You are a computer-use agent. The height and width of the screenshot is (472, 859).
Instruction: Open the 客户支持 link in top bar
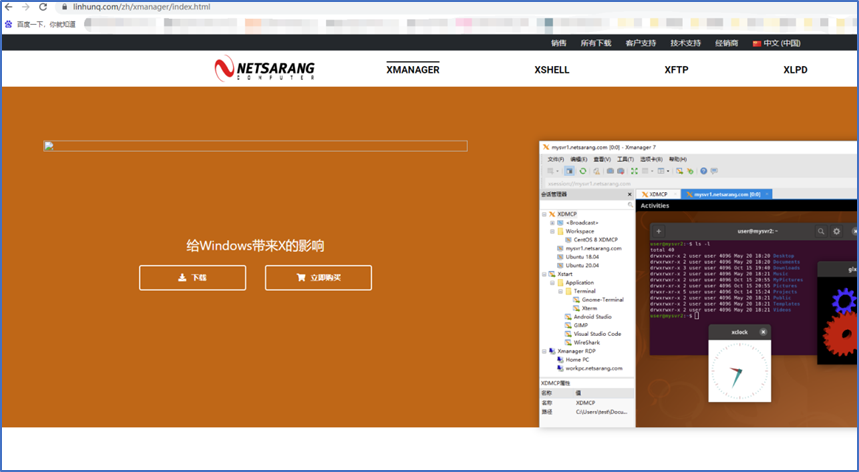640,43
